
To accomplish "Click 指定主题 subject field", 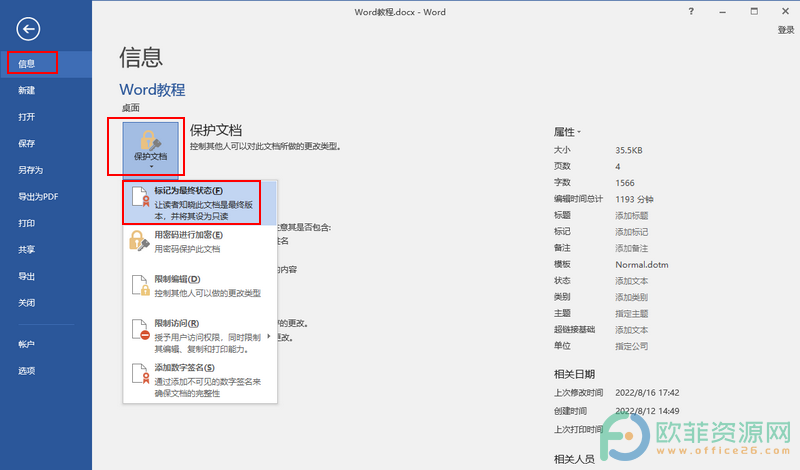I will tap(632, 314).
